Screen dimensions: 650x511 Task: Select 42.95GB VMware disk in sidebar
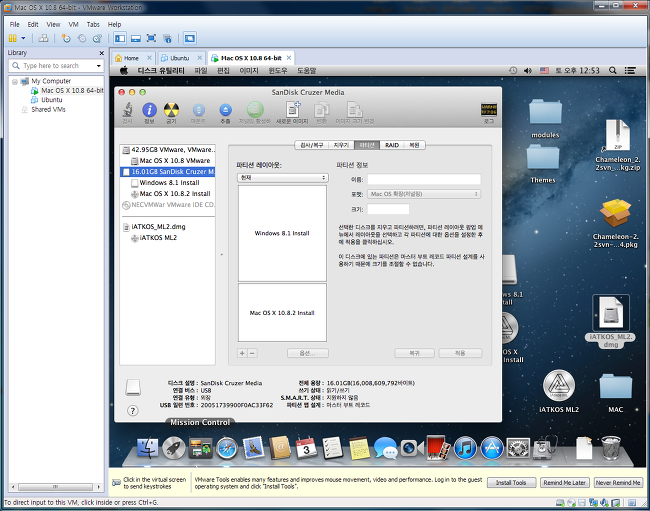pos(168,150)
